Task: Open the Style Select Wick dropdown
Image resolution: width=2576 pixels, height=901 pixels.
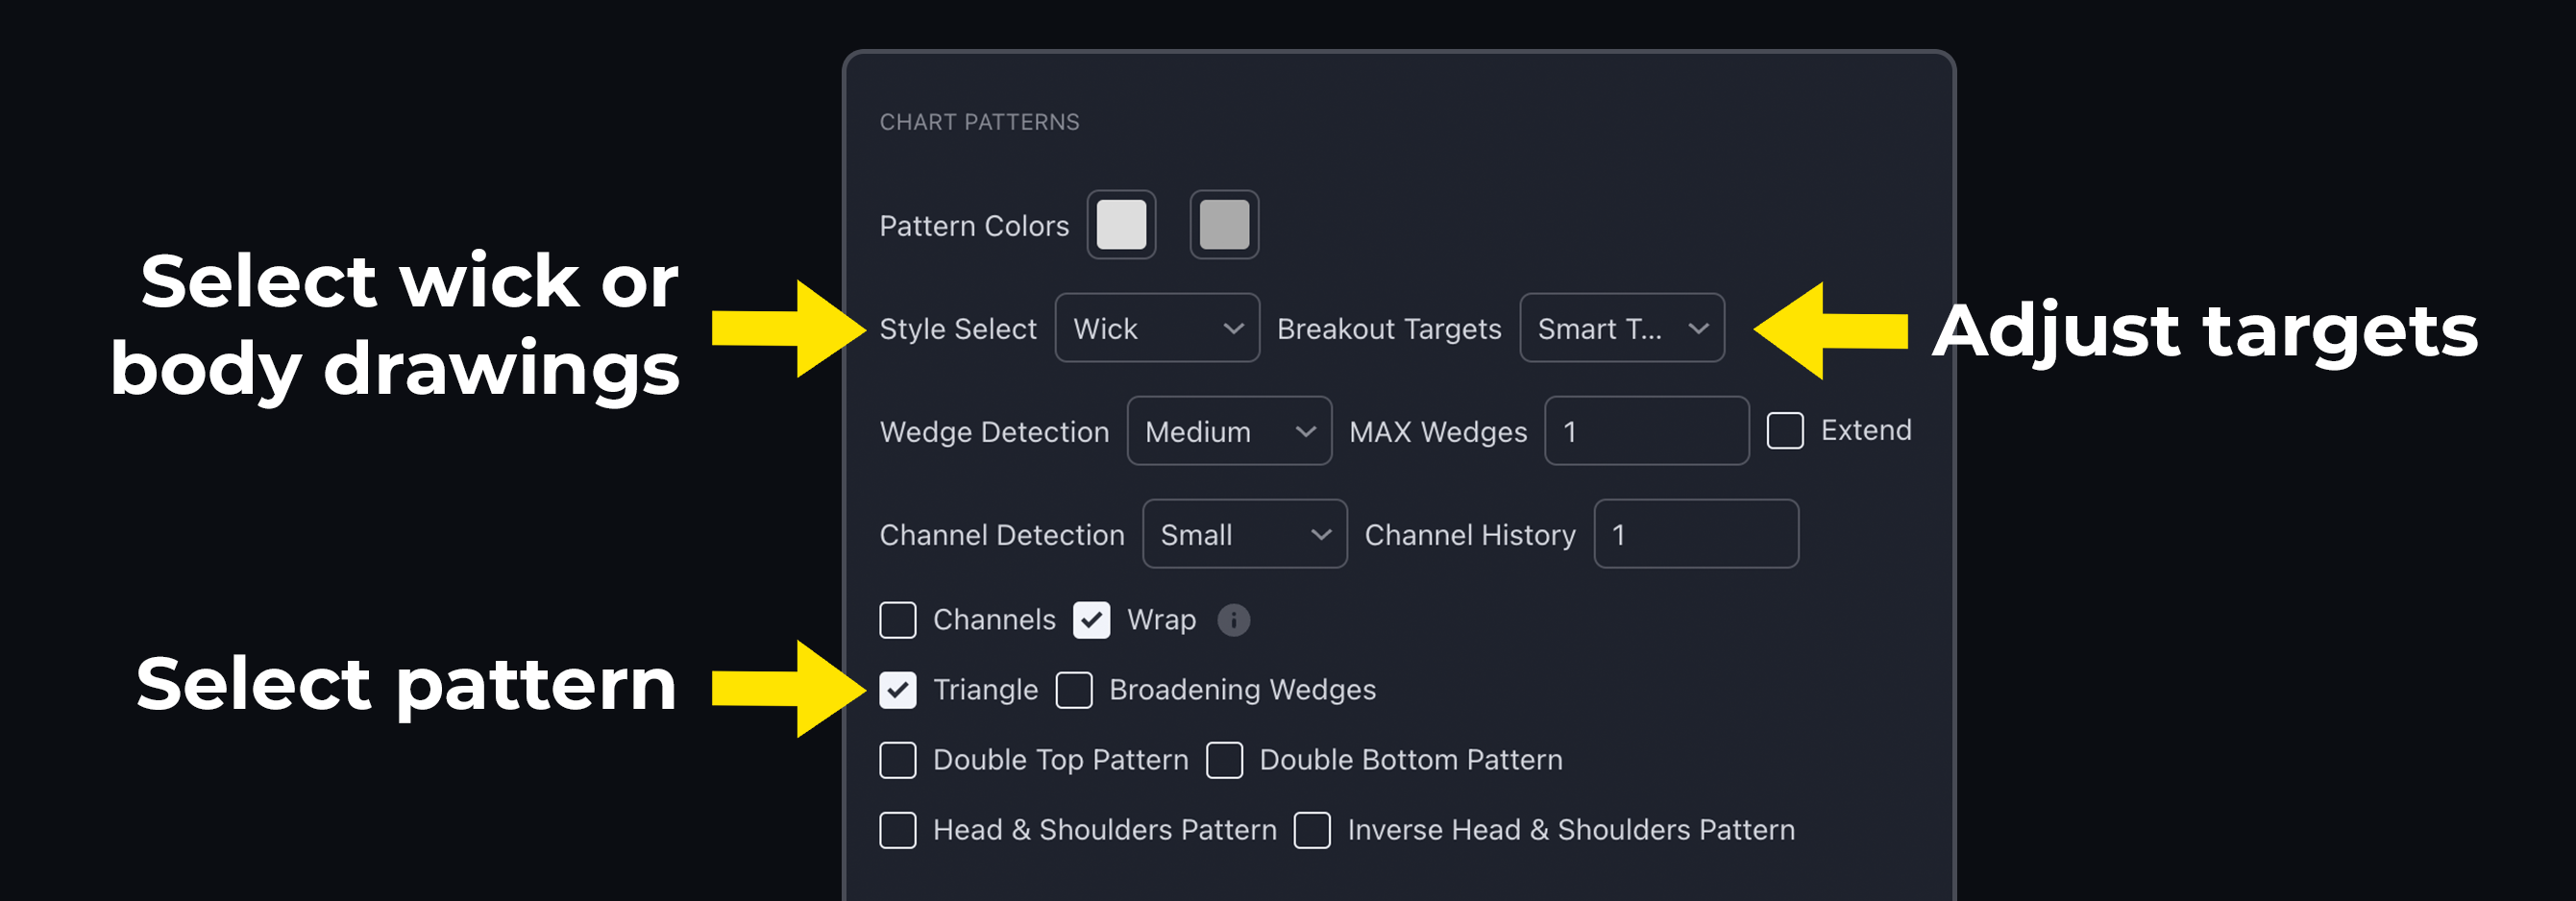Action: (1157, 328)
